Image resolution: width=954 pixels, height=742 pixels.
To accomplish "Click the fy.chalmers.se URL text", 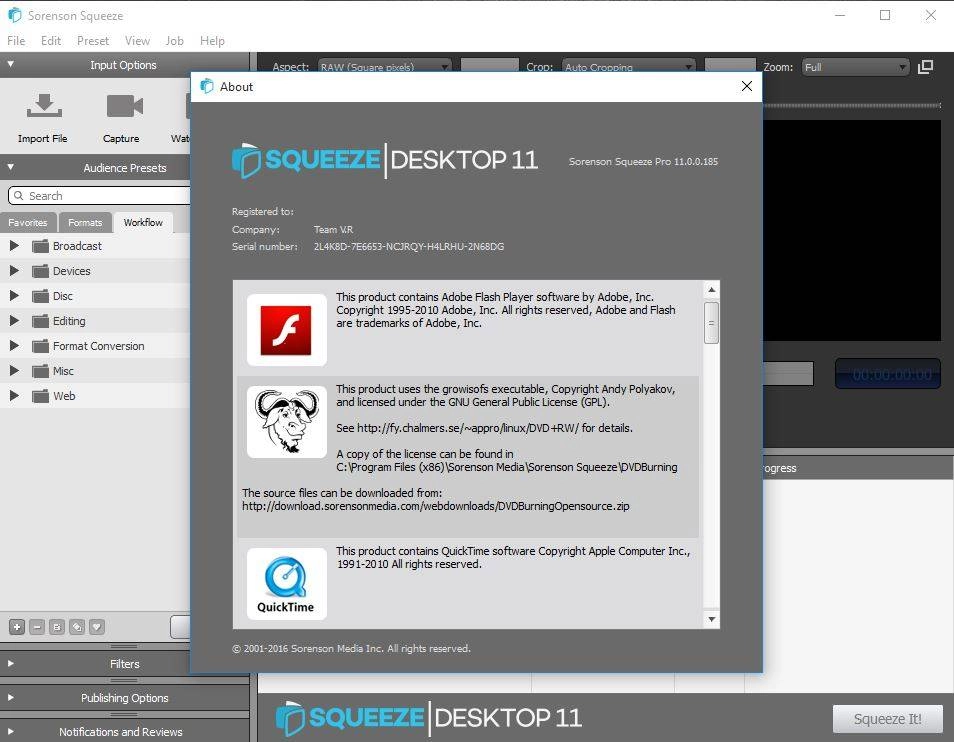I will tap(468, 428).
